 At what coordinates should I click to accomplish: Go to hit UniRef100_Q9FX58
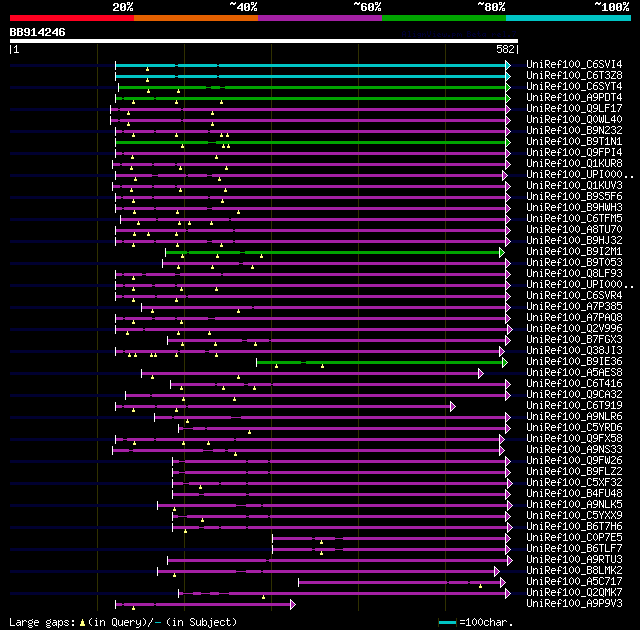tap(574, 439)
